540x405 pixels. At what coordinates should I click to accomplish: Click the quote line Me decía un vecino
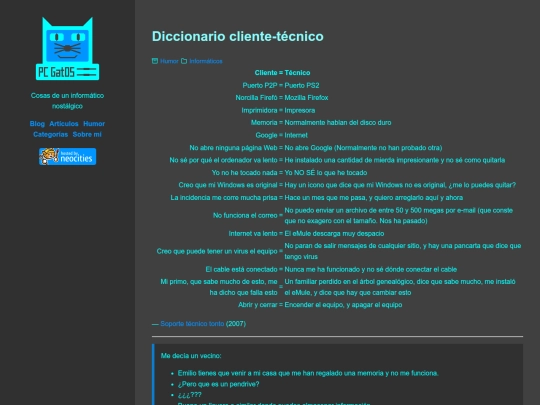191,356
